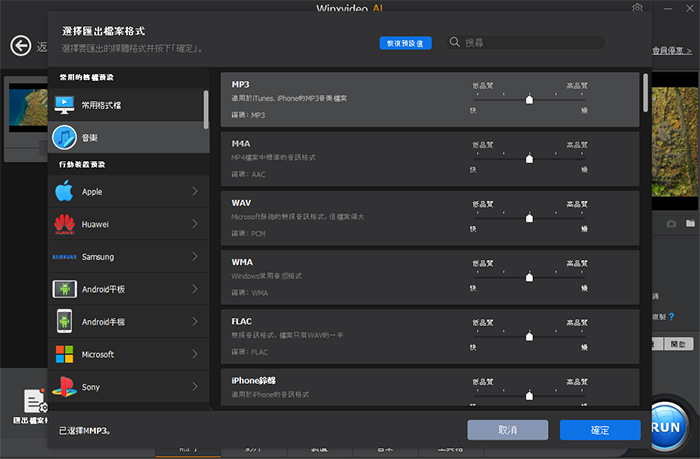The width and height of the screenshot is (700, 459).
Task: Select the MP3 format entry
Action: click(x=430, y=100)
